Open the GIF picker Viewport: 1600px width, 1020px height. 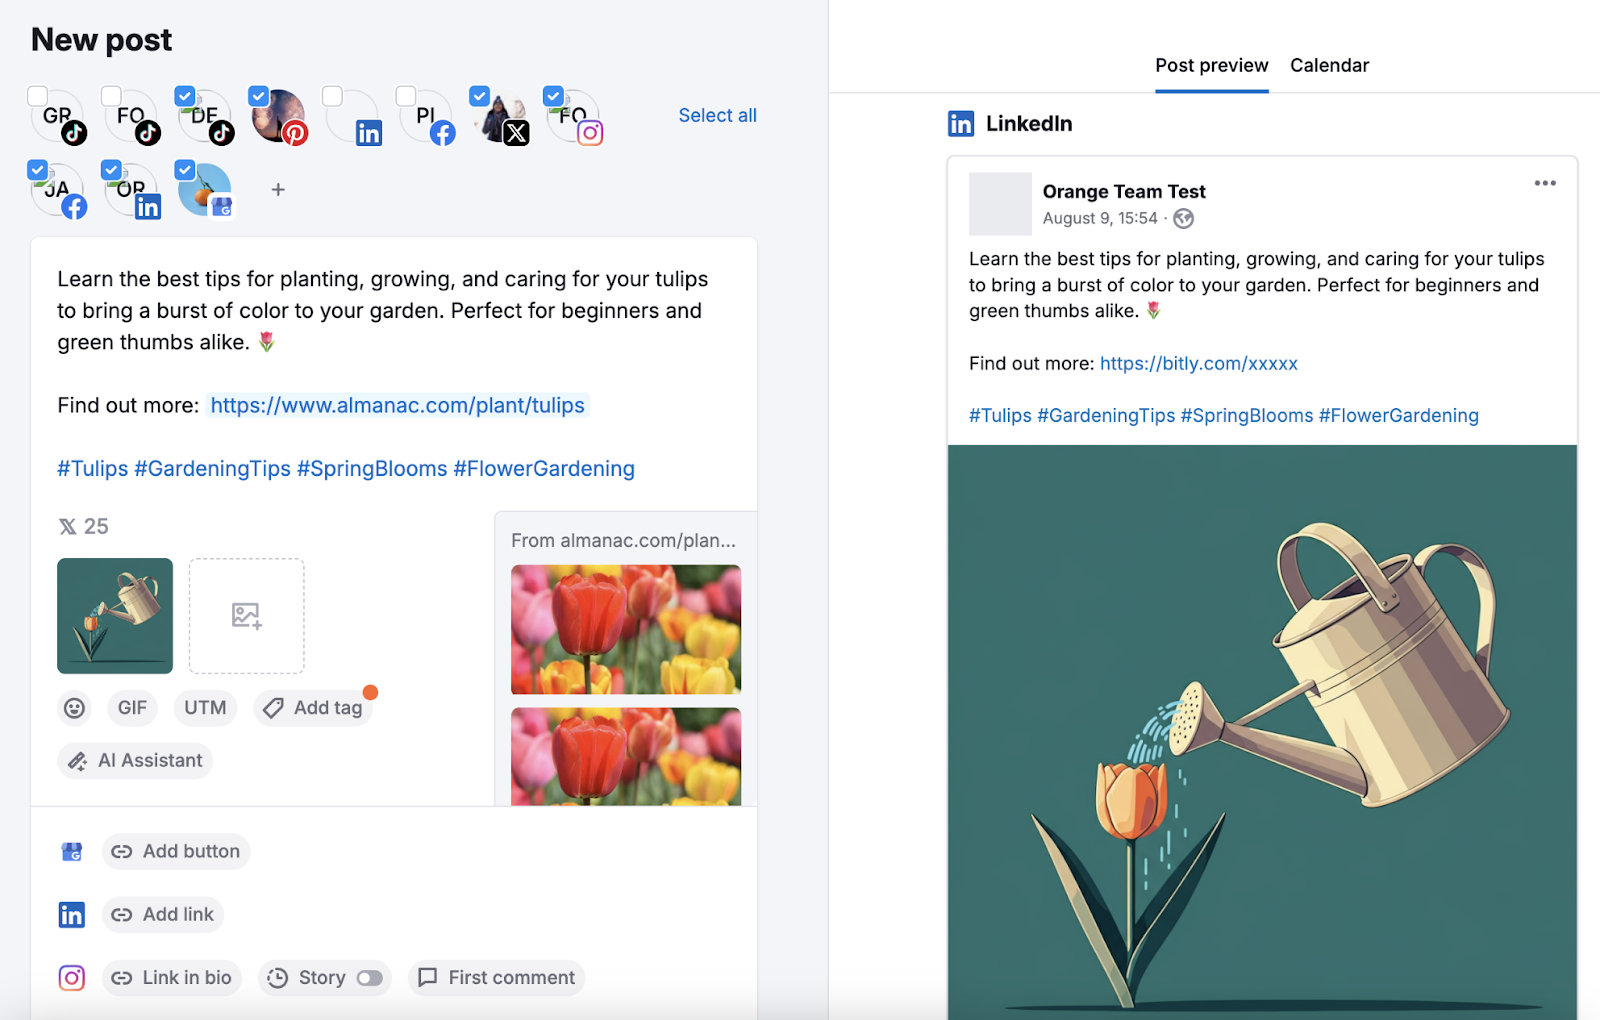[132, 708]
